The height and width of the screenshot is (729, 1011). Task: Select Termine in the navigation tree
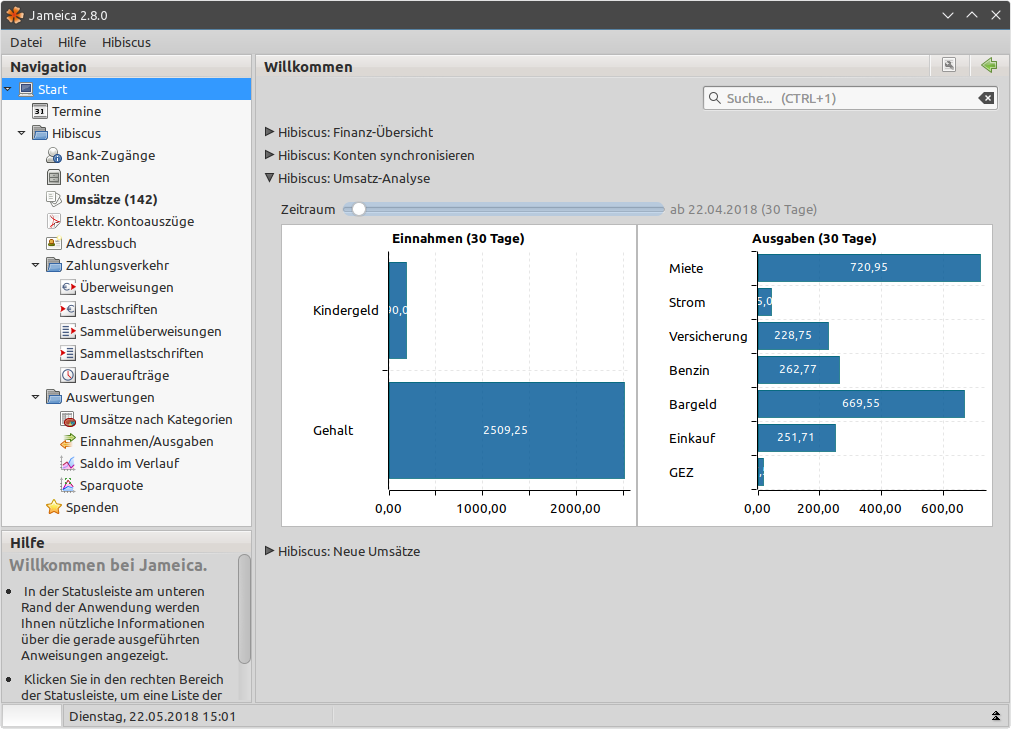click(77, 111)
